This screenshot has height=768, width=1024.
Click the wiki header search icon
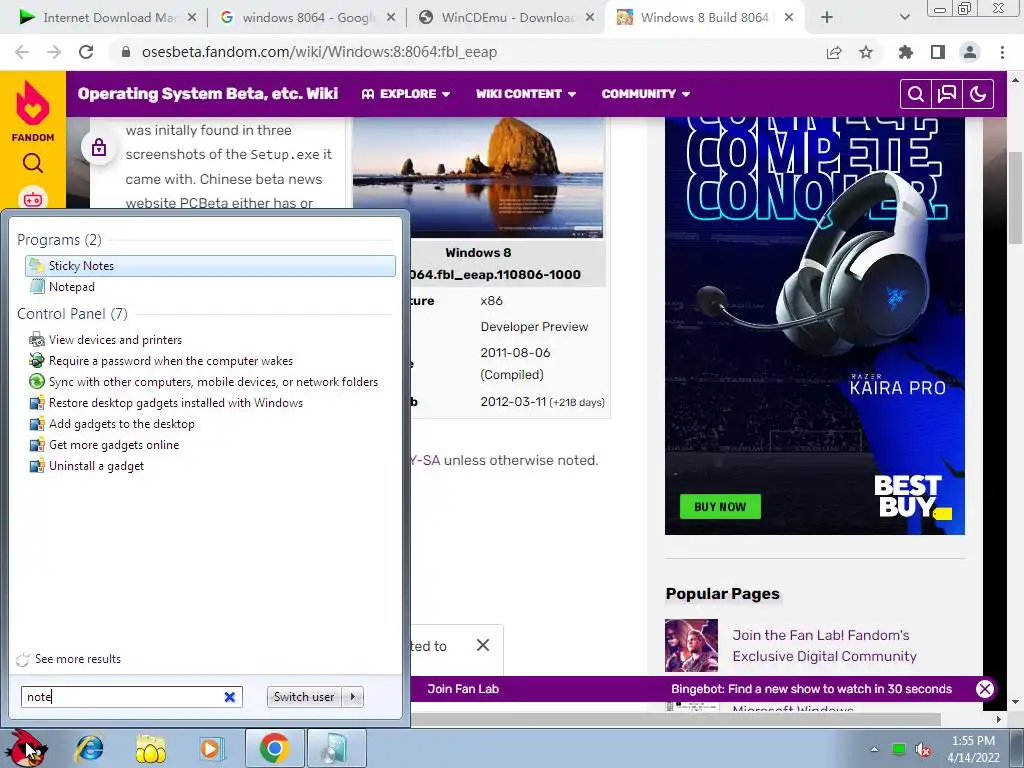tap(916, 94)
